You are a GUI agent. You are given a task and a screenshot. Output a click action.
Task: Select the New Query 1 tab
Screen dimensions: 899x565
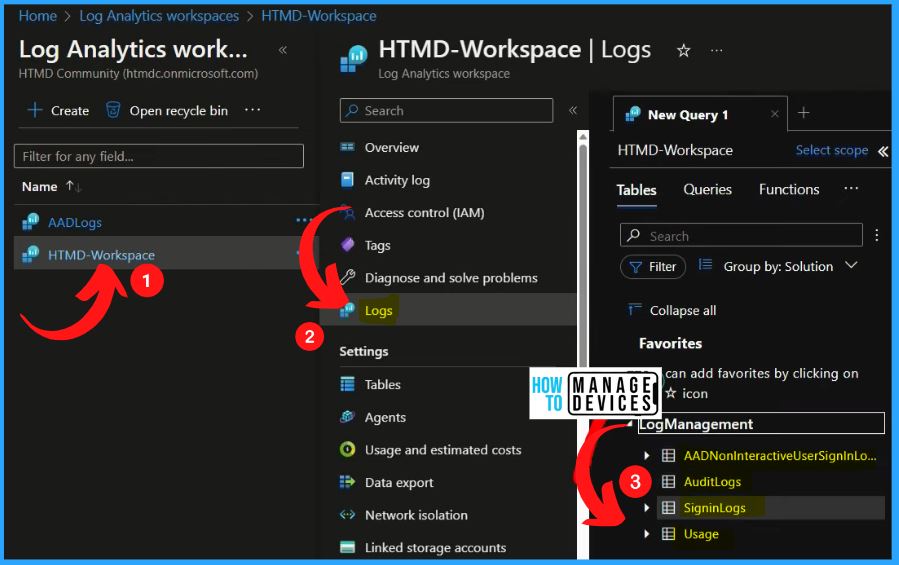click(x=687, y=115)
